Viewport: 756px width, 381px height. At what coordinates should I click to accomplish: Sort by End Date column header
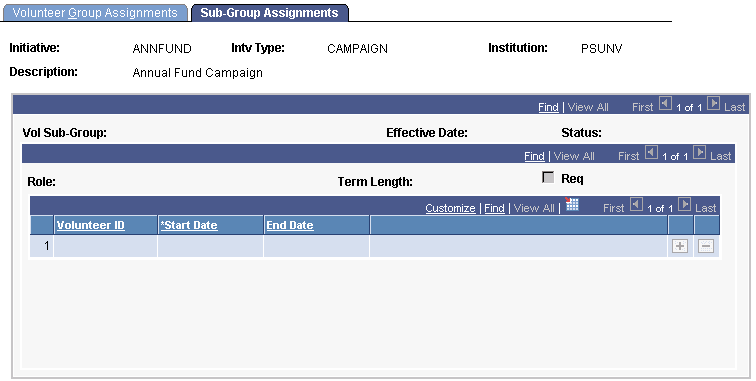tap(290, 225)
